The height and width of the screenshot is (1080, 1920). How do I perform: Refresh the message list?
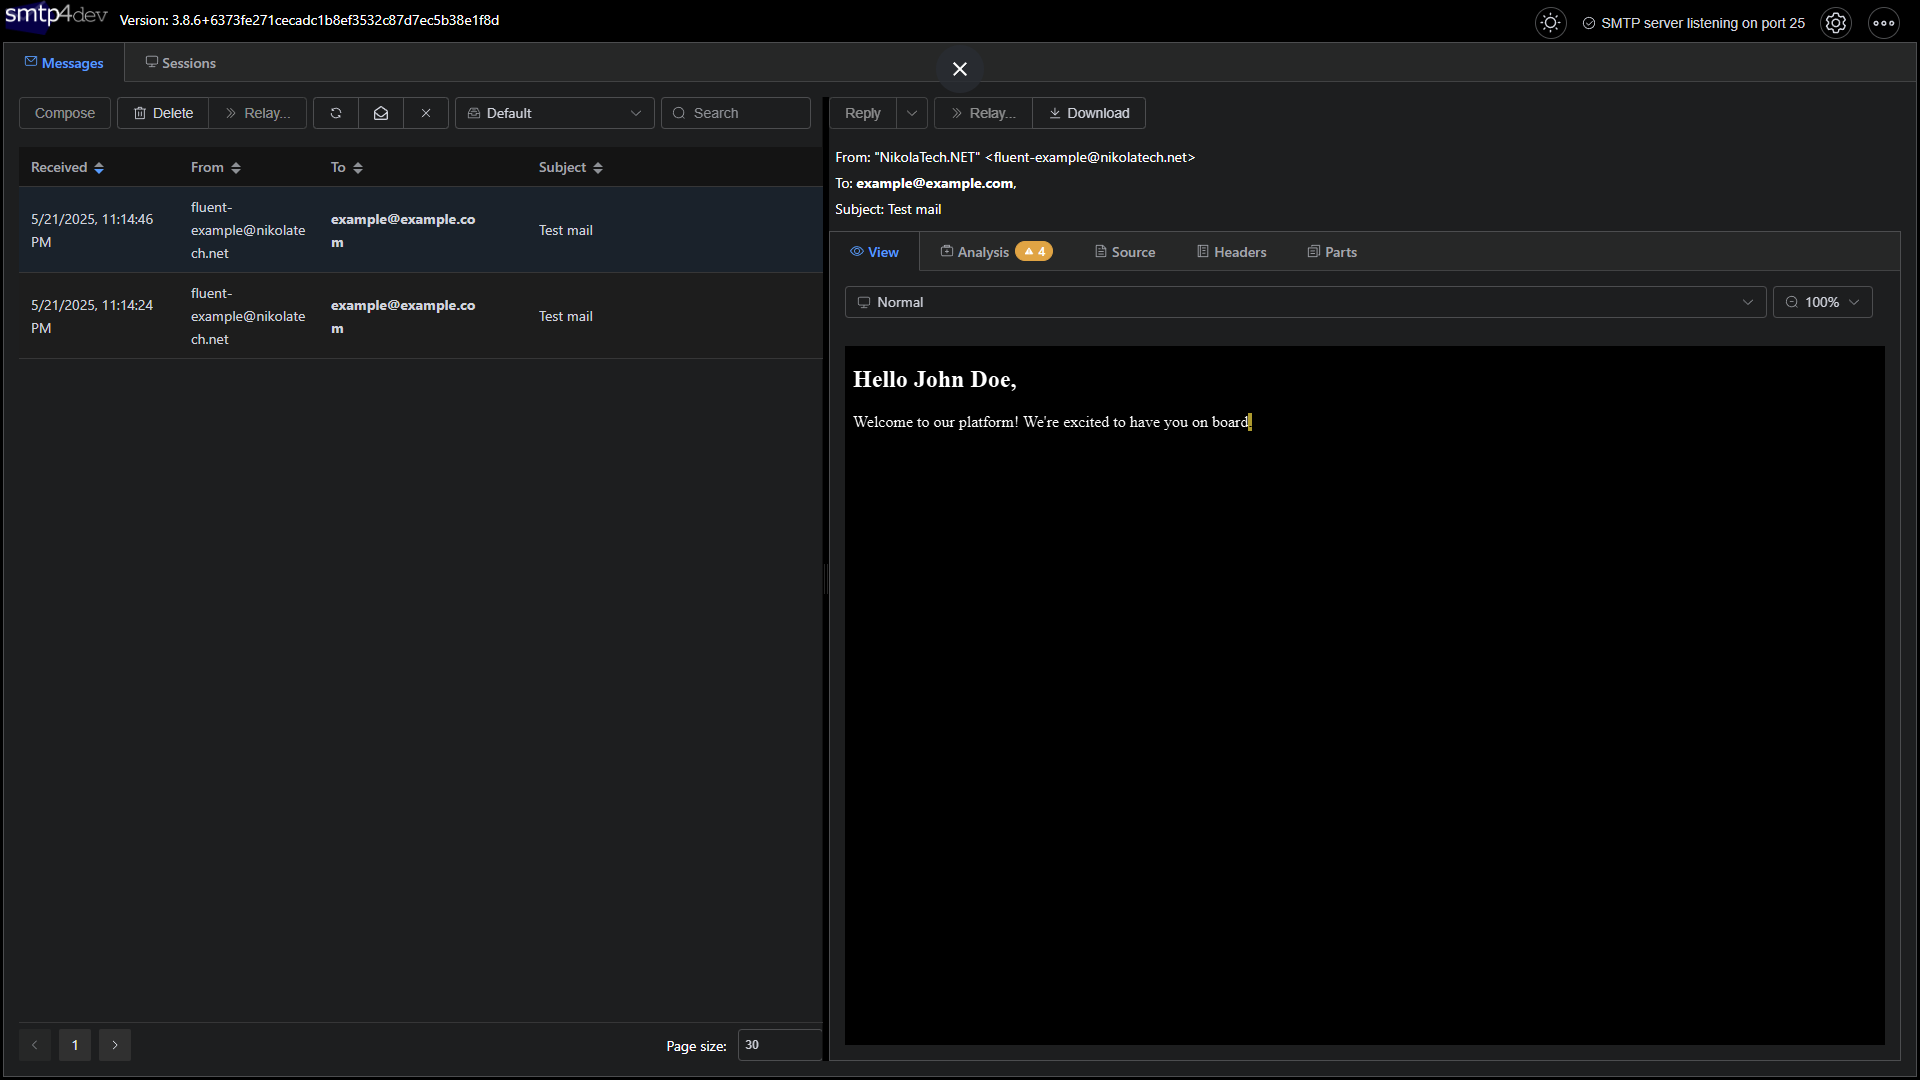tap(335, 113)
